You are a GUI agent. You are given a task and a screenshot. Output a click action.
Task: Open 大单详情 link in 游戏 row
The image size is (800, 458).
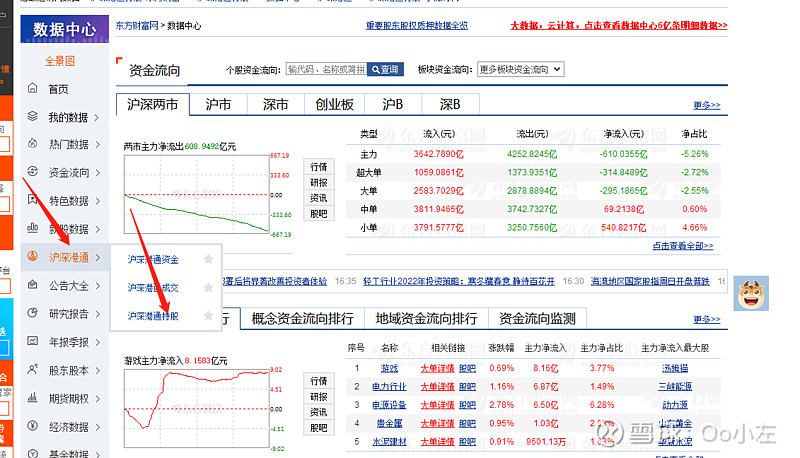click(437, 368)
